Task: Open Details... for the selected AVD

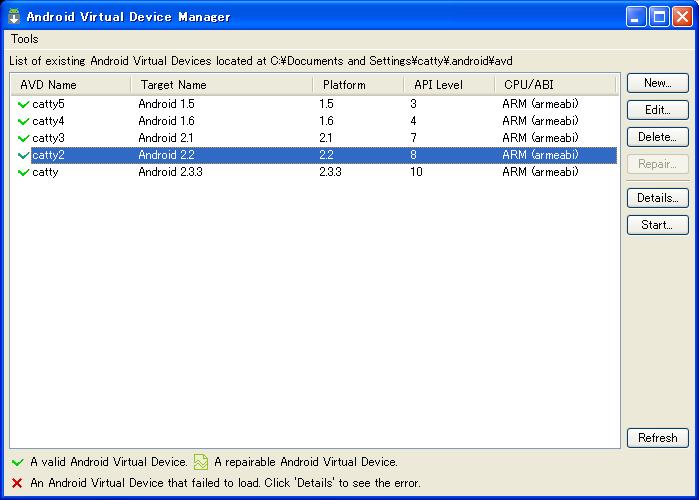Action: (x=657, y=198)
